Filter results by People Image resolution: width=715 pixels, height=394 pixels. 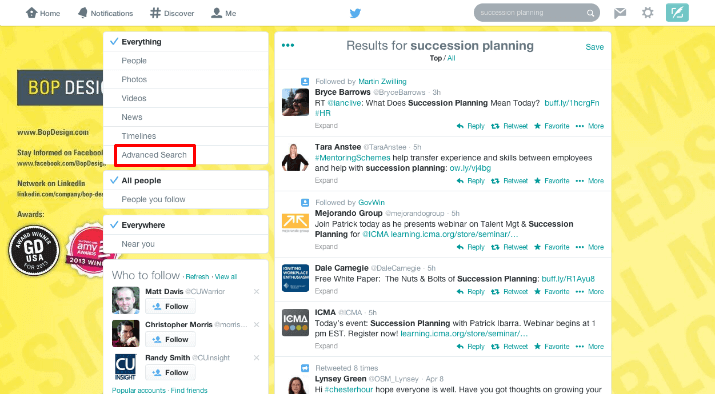[x=186, y=61]
